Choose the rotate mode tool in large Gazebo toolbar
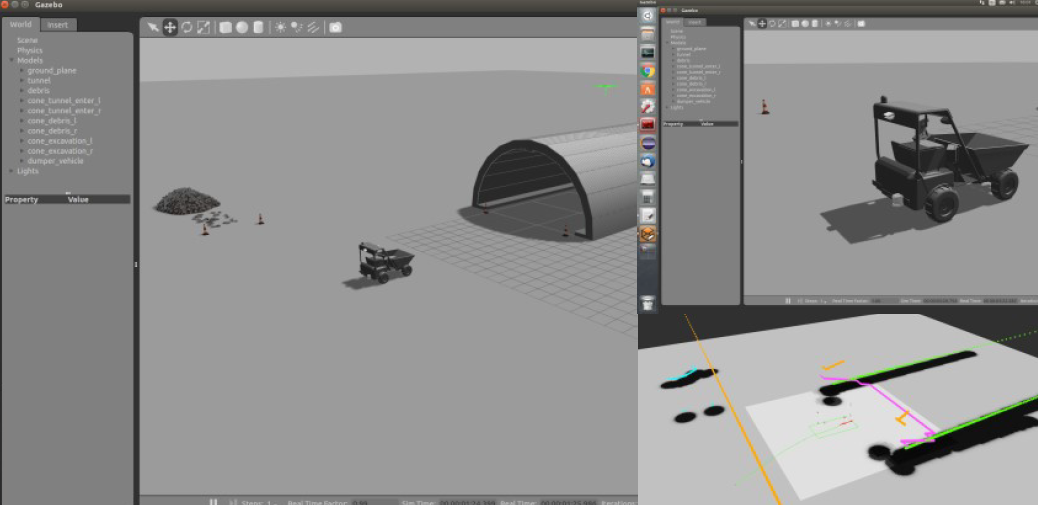1038x505 pixels. (187, 27)
